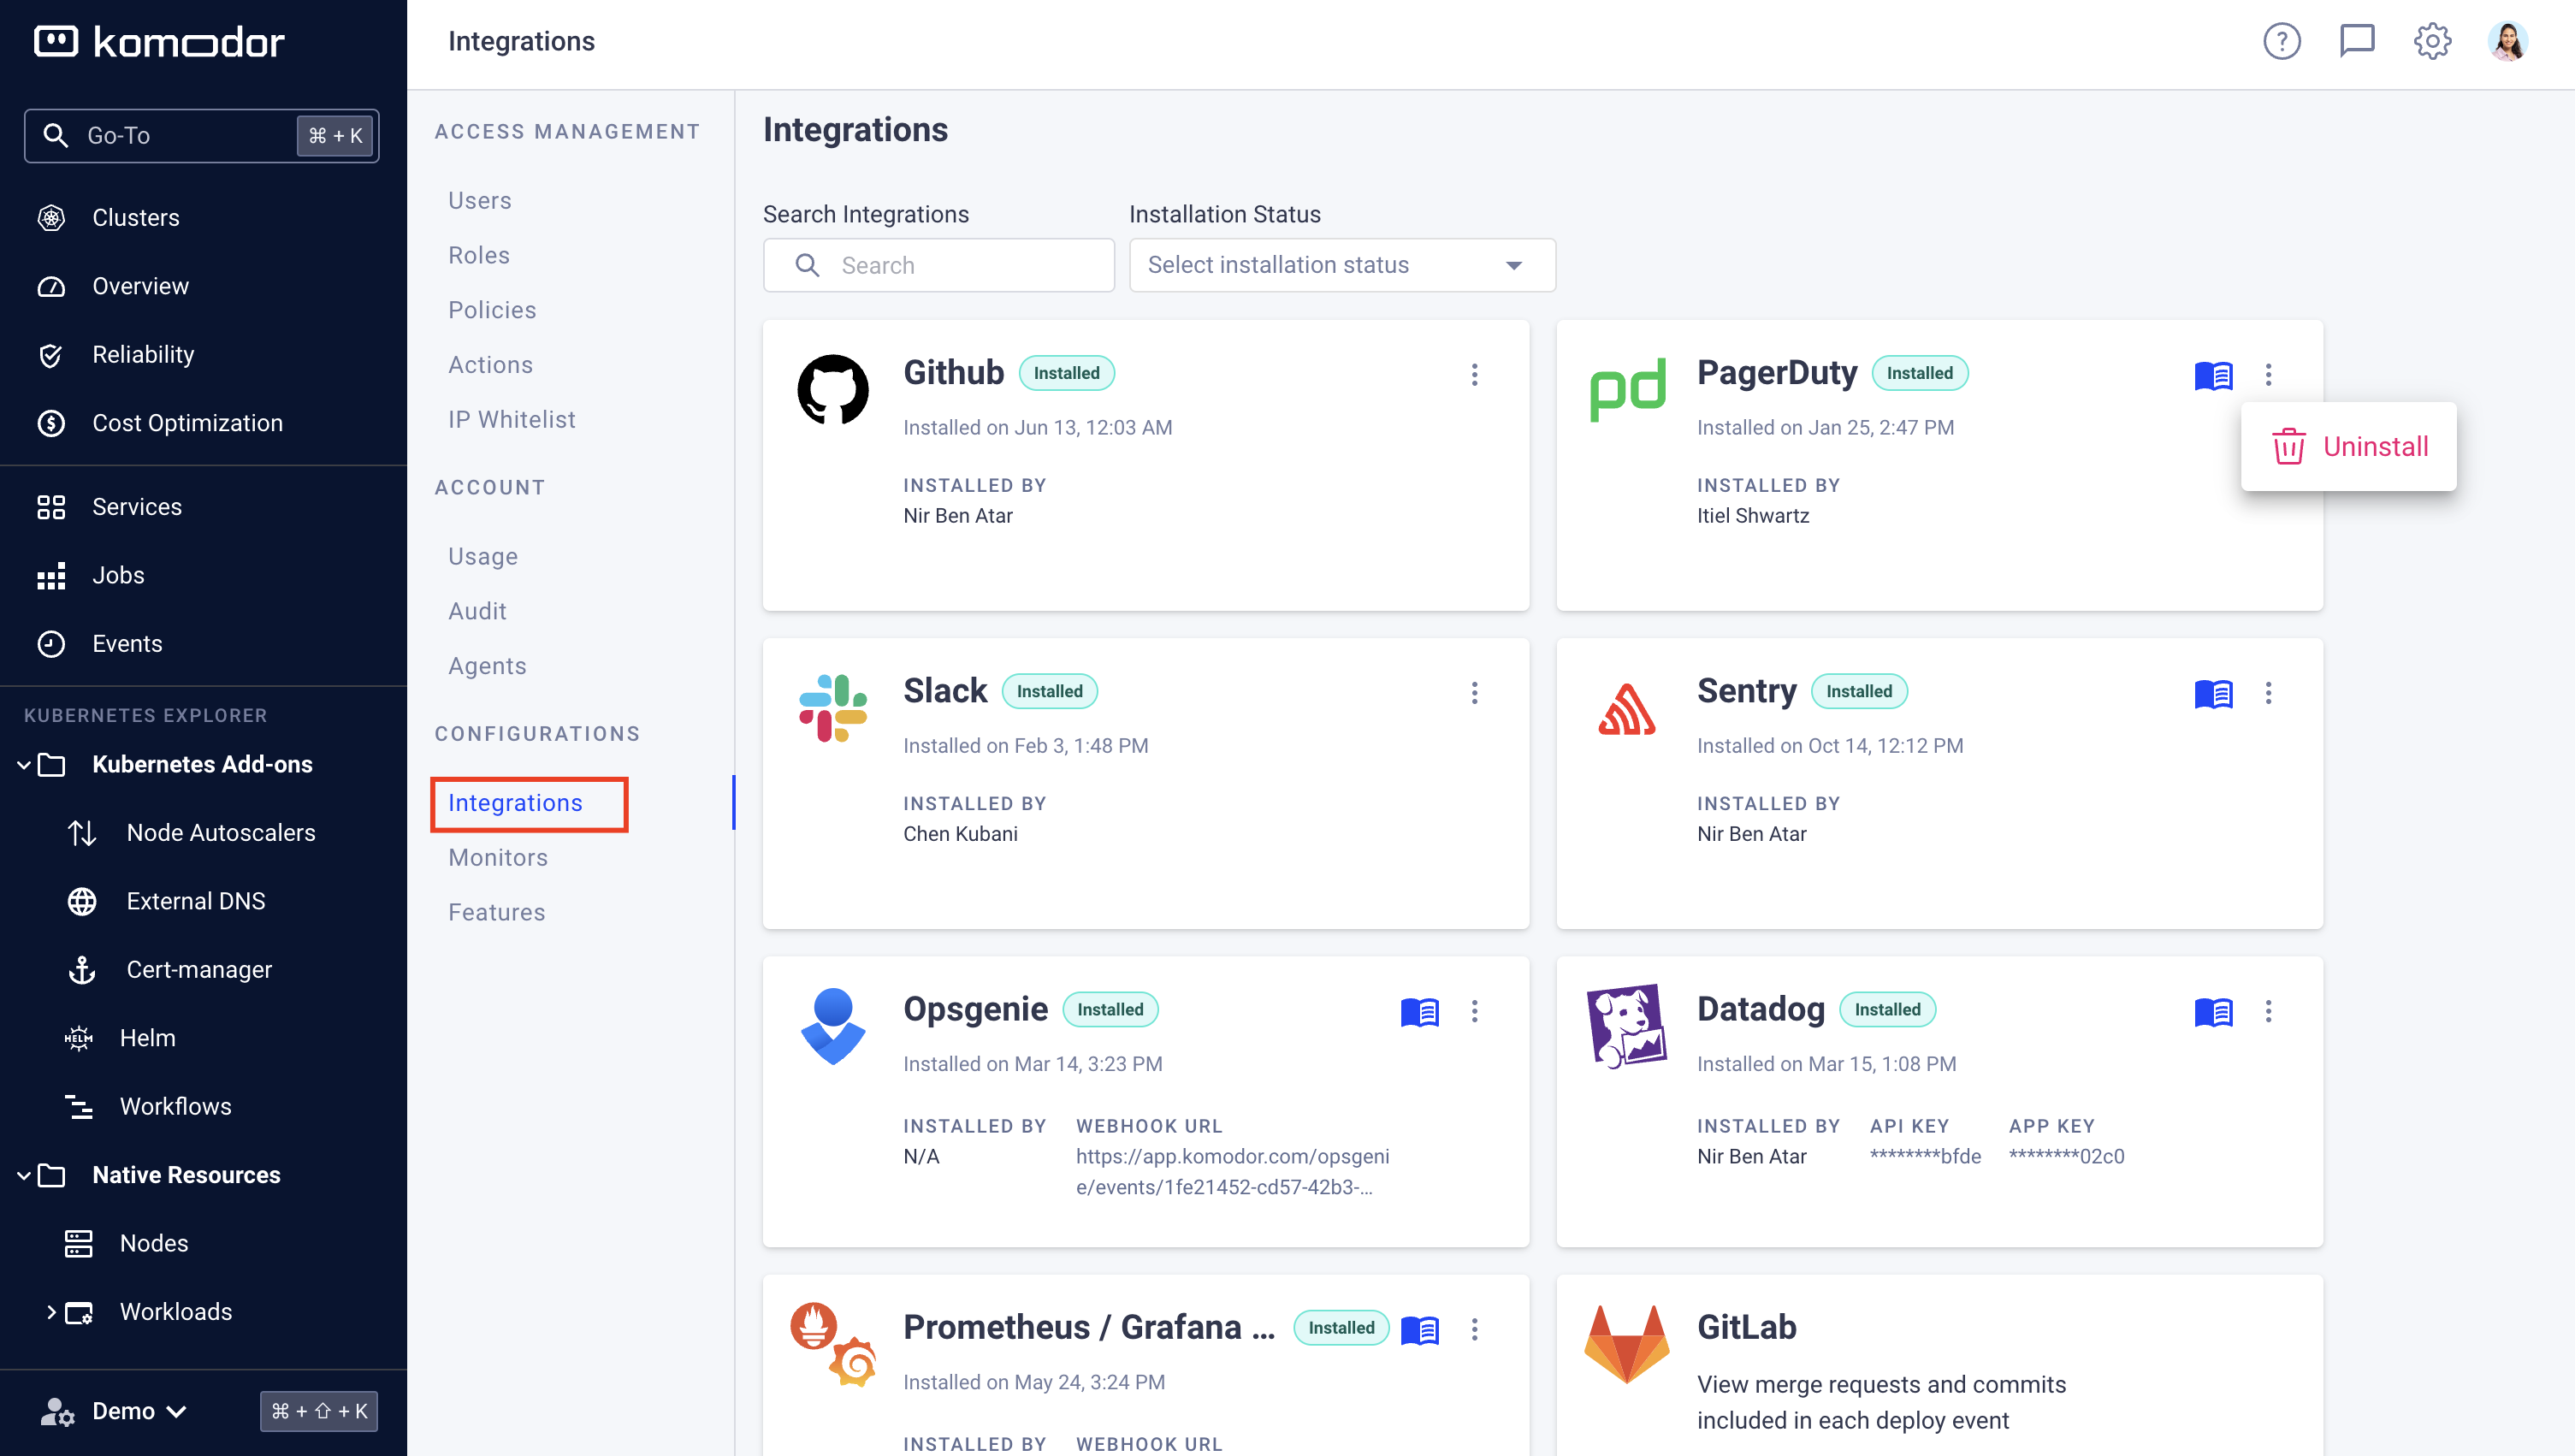Expand the Workloads tree item
2575x1456 pixels.
[51, 1312]
